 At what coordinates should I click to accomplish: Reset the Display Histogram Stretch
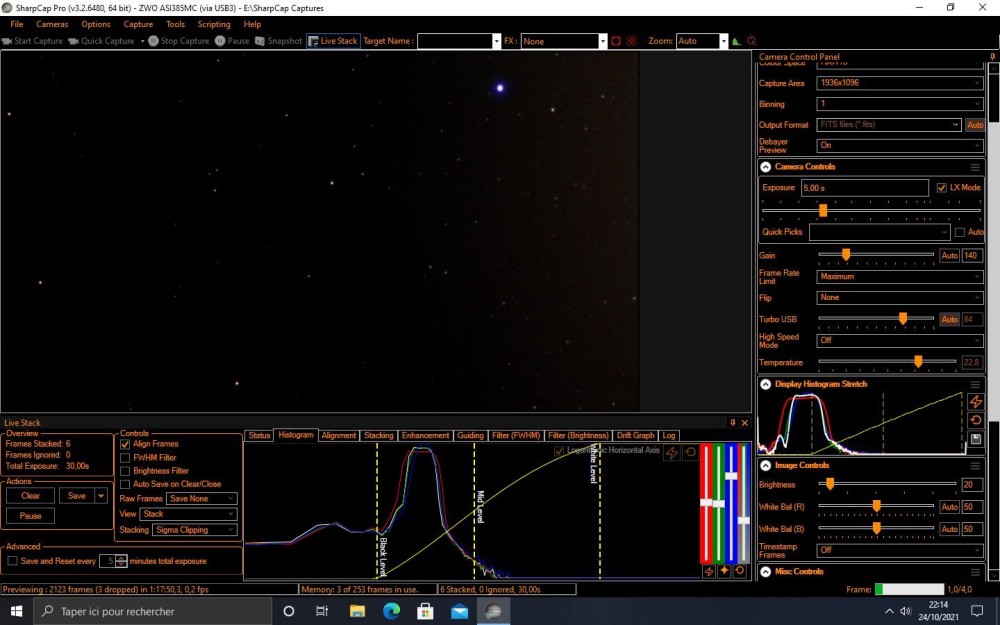click(x=975, y=420)
